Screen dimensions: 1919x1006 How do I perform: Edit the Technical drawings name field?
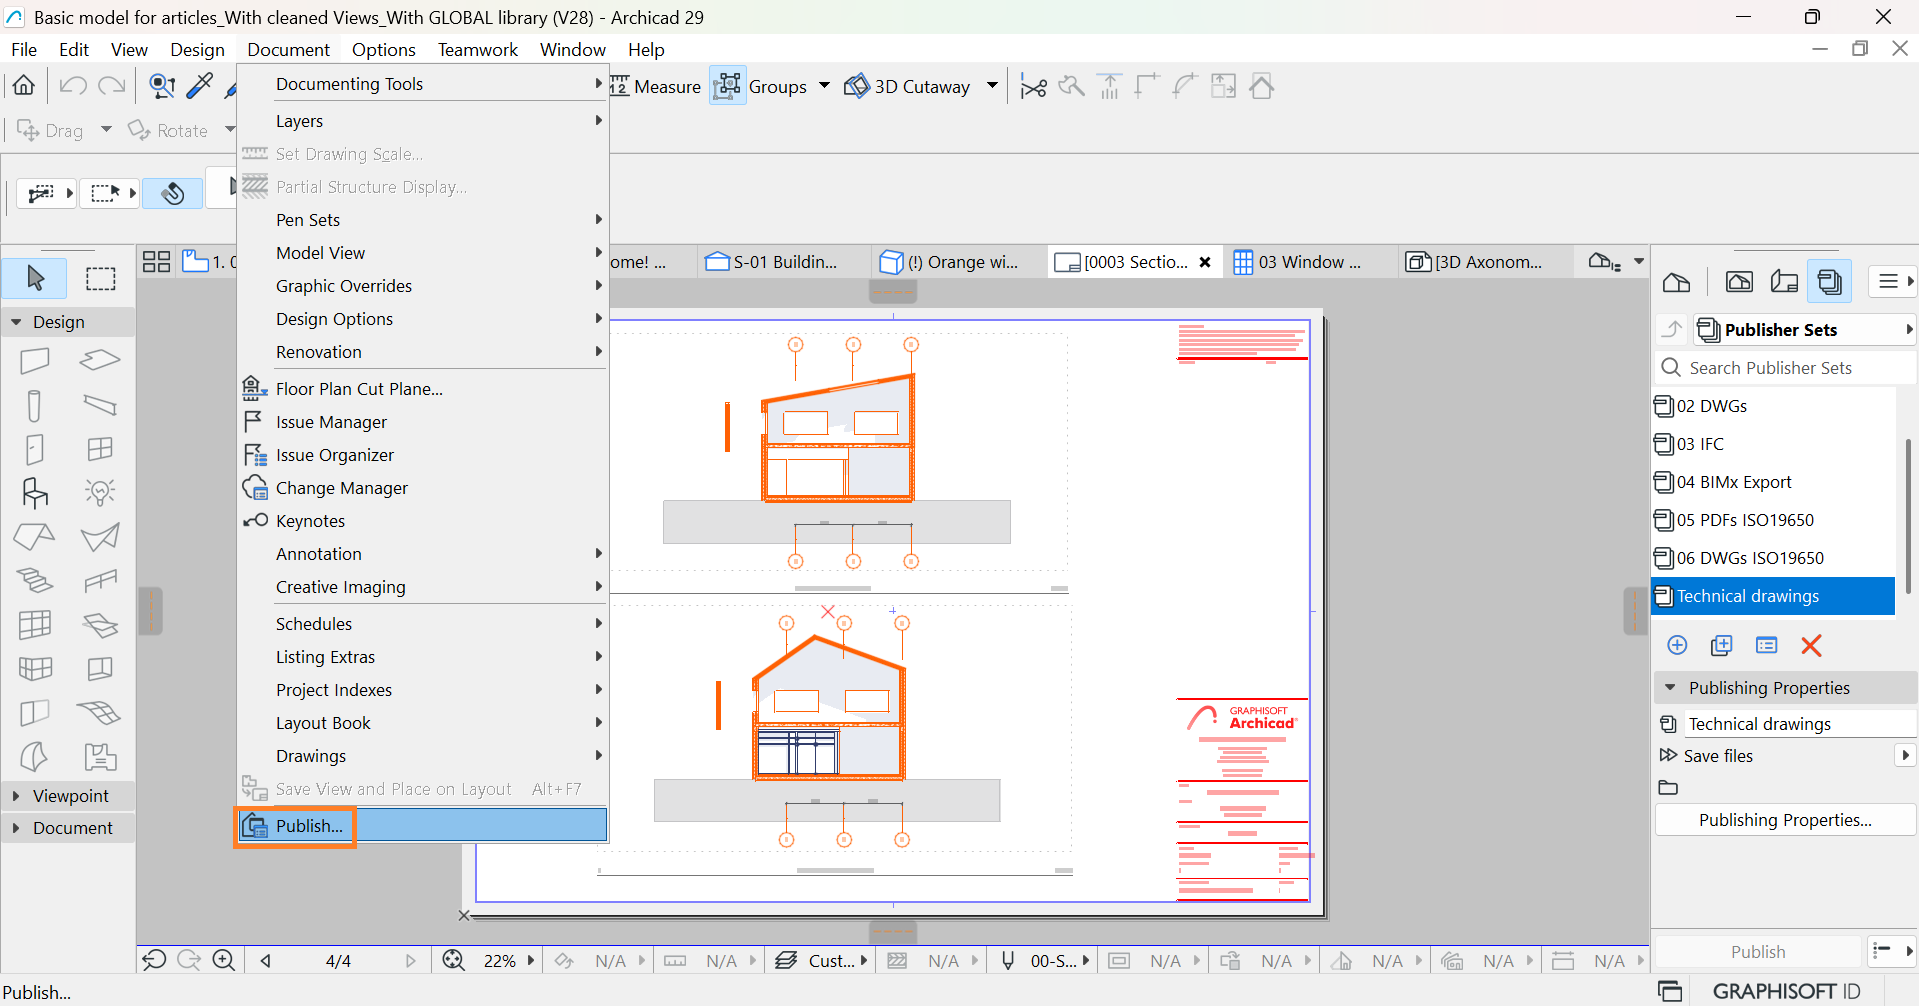point(1800,724)
